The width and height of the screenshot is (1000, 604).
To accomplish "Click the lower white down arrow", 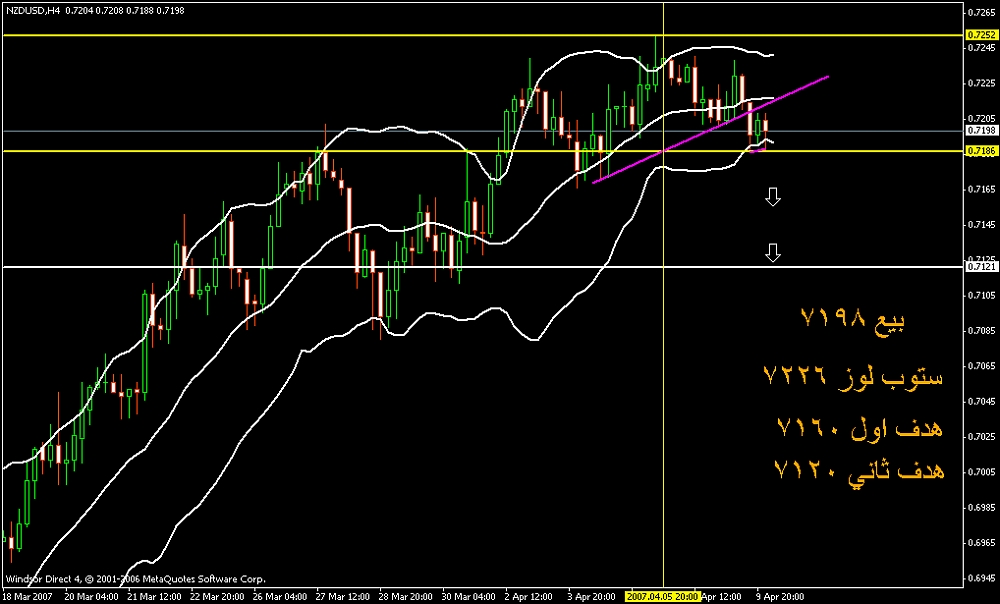I will coord(772,252).
